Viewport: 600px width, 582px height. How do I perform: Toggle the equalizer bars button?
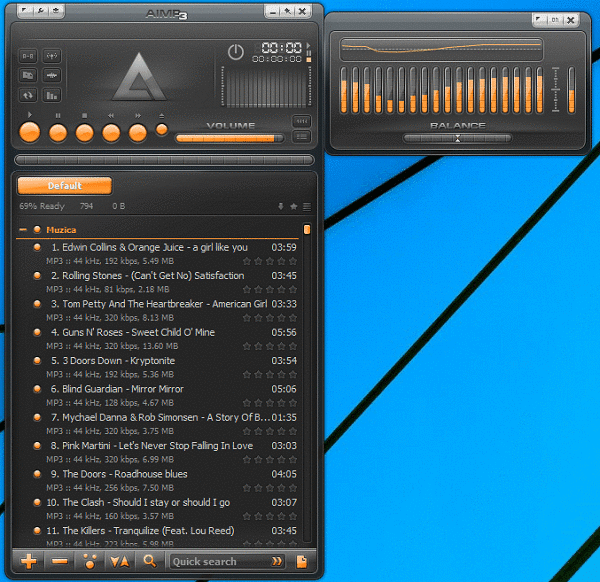tap(52, 96)
